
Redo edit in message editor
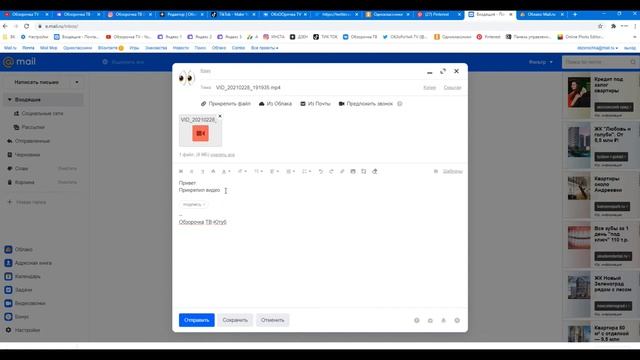pos(331,171)
